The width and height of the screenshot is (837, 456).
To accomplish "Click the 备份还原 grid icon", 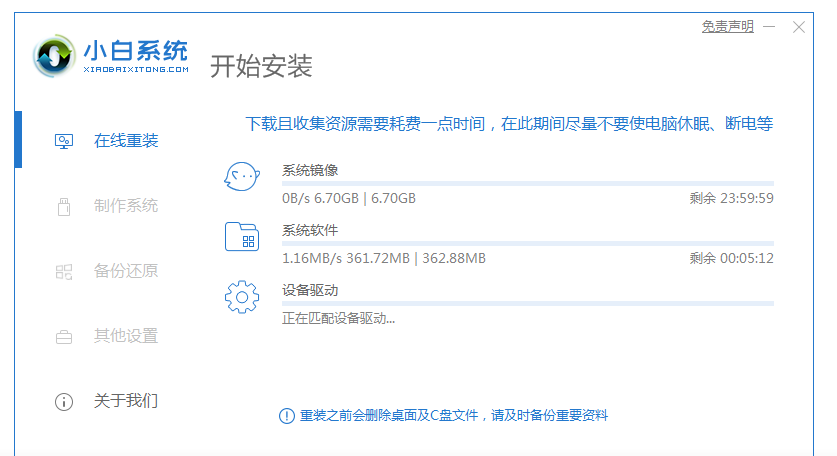I will (x=63, y=271).
